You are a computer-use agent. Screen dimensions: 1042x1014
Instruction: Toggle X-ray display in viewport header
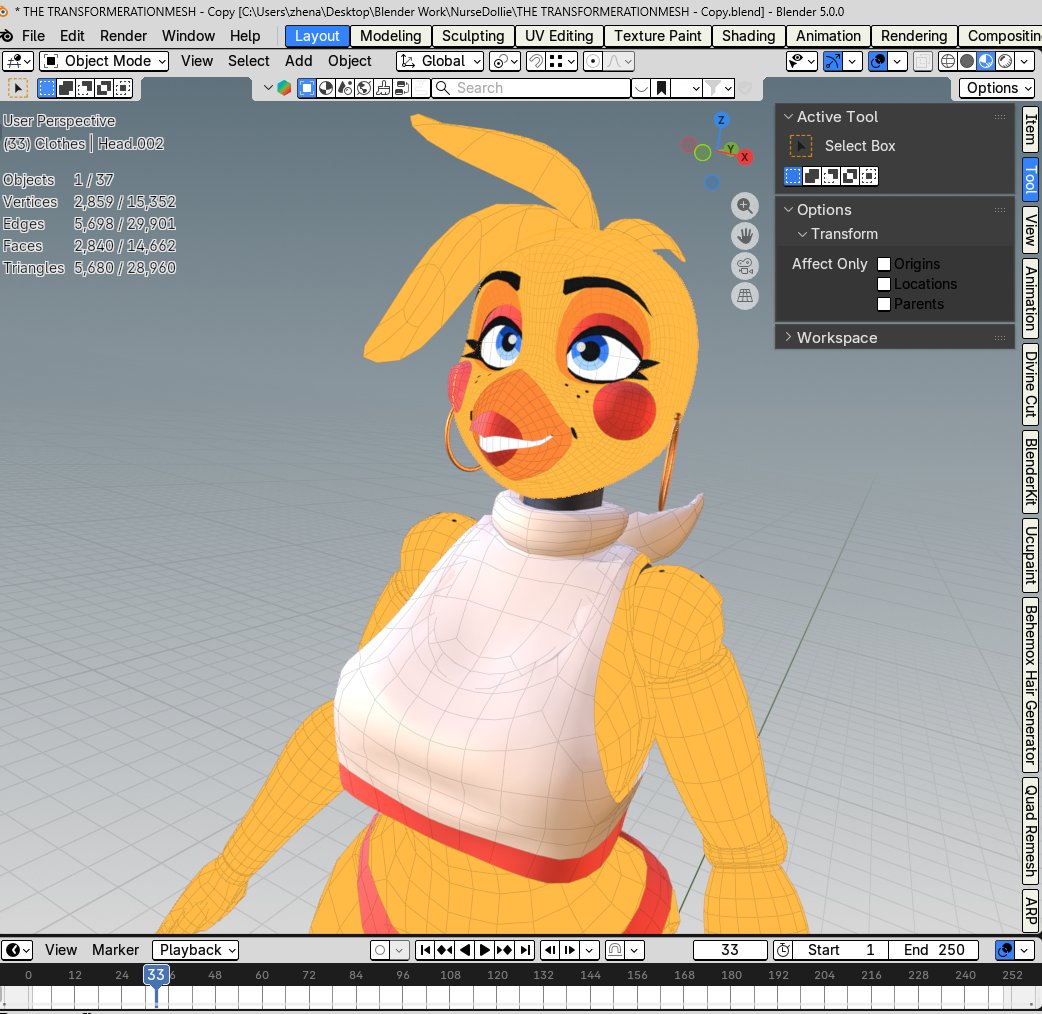point(922,61)
